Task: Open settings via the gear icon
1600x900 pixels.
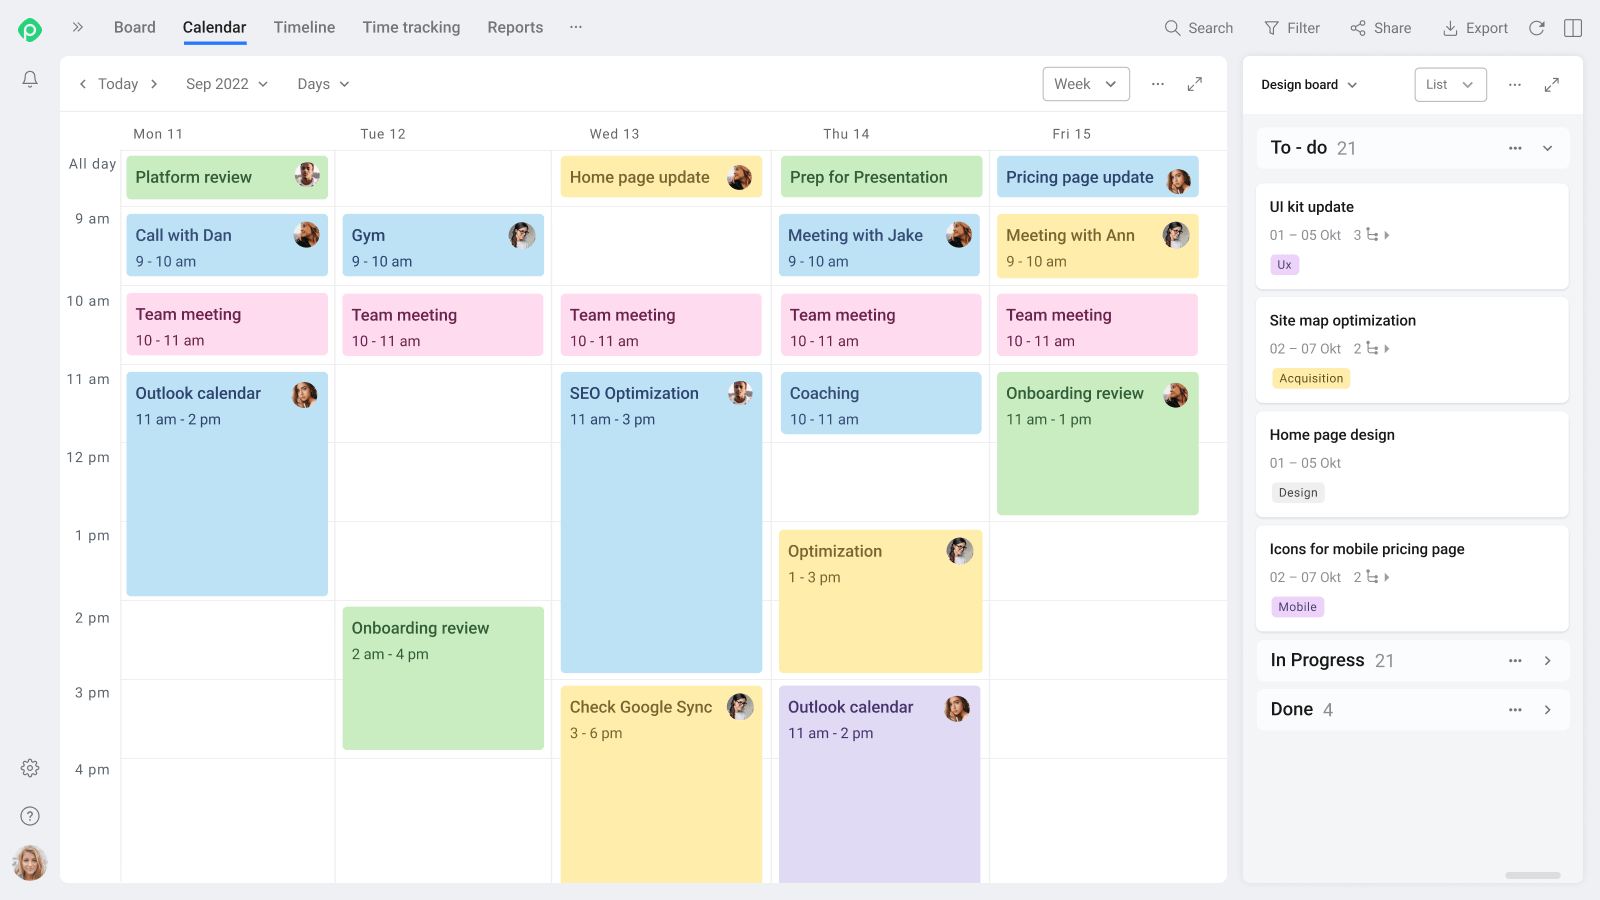Action: (x=30, y=768)
